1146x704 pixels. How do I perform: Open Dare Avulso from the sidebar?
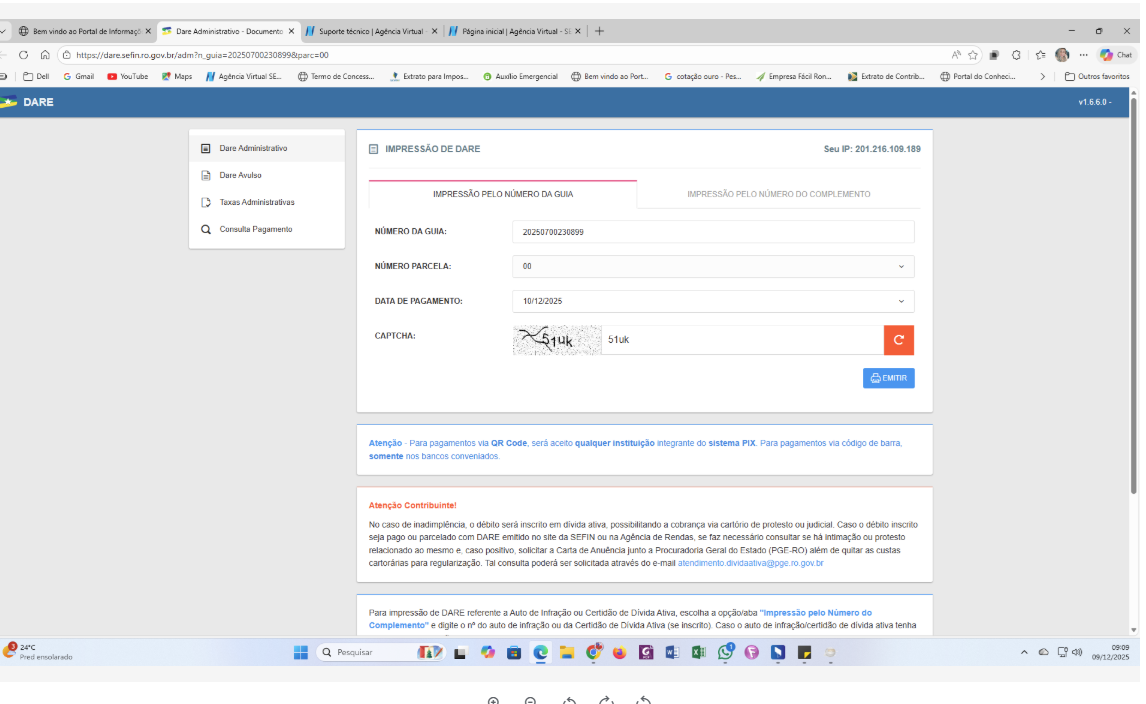[240, 175]
